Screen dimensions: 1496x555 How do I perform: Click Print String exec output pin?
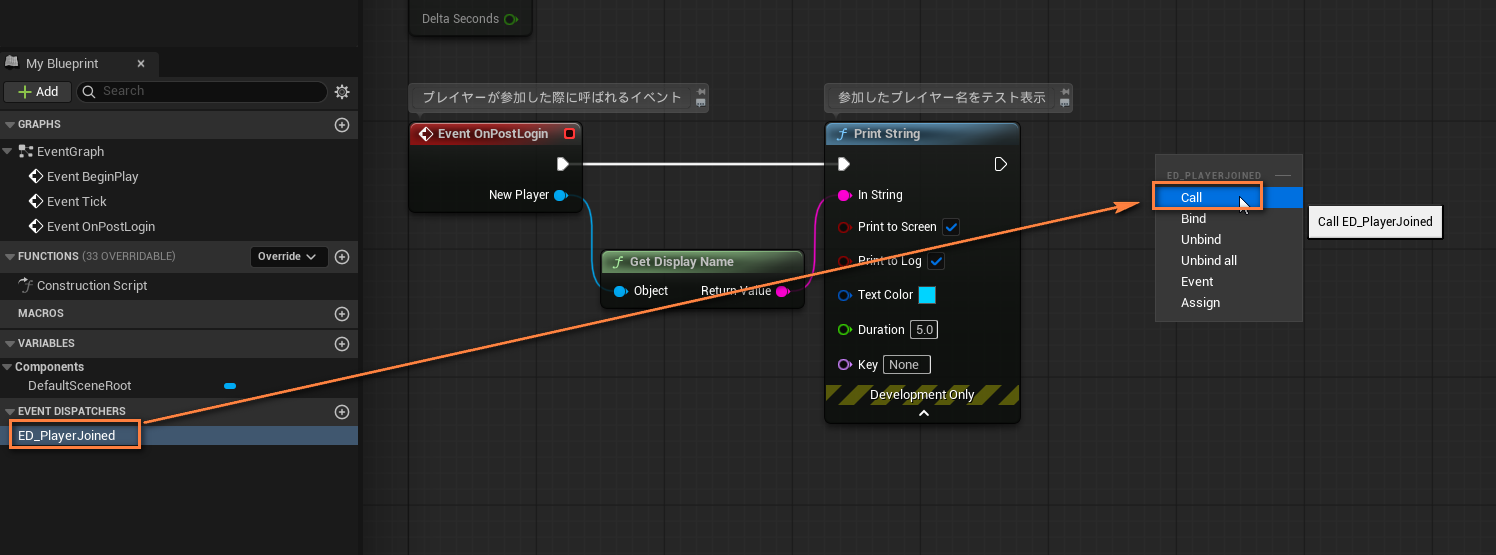point(1001,164)
